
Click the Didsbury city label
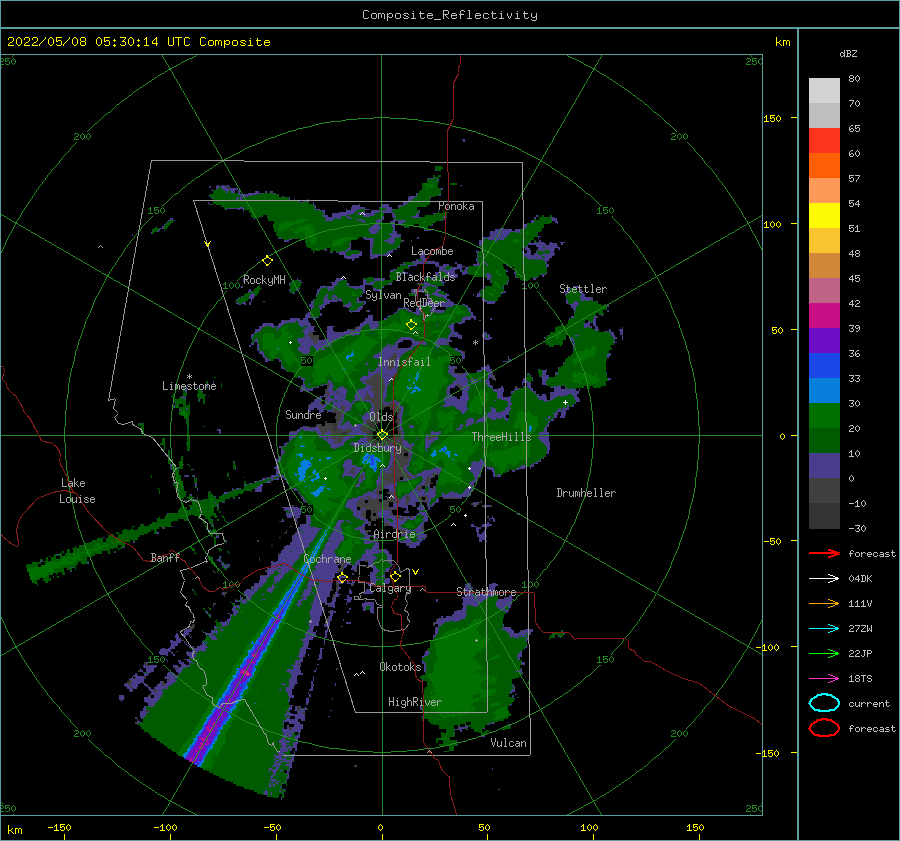point(378,448)
